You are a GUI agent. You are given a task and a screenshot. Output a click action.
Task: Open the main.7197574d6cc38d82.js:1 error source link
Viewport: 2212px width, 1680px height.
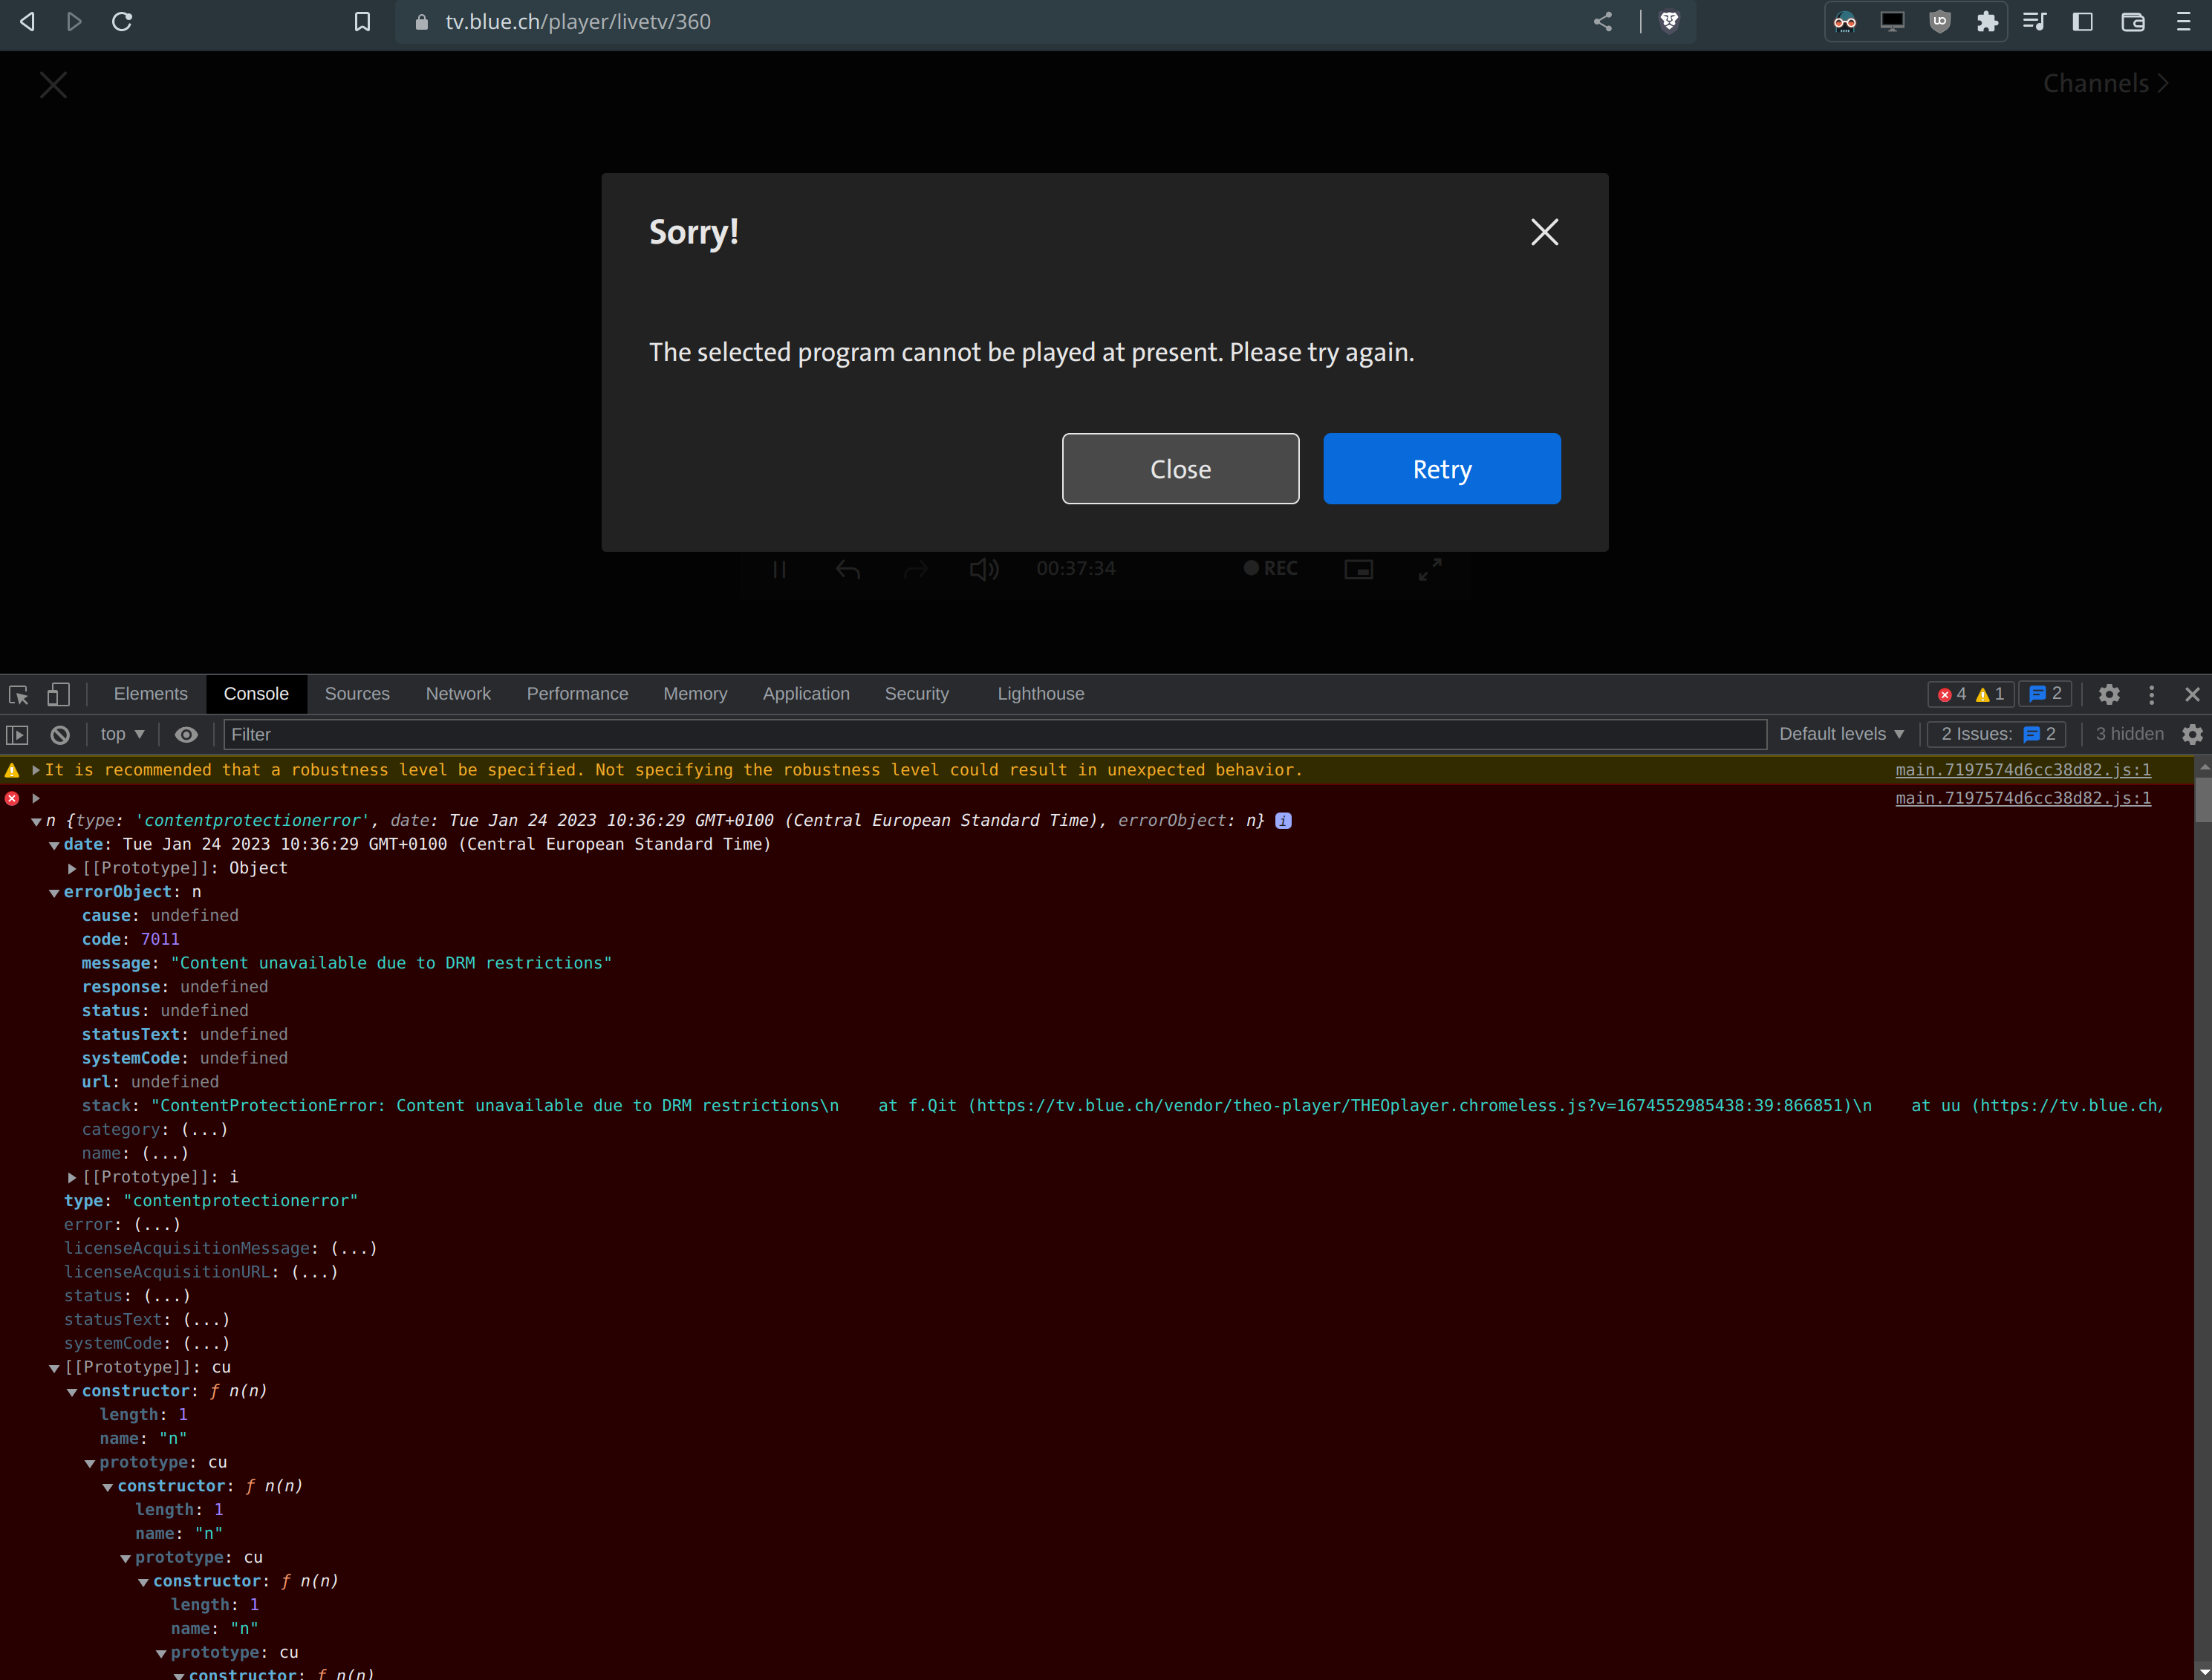2022,798
